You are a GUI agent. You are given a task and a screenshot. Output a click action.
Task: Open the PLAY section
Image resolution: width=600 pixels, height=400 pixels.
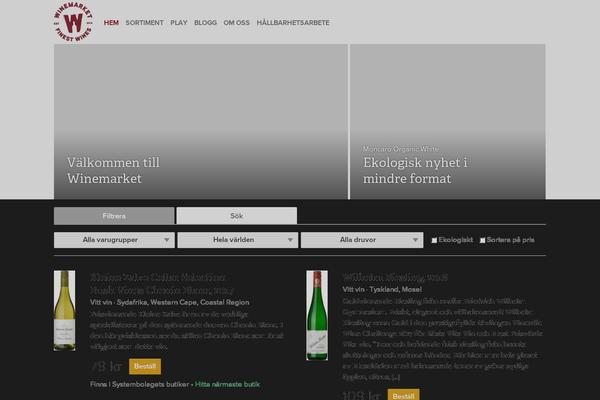179,23
